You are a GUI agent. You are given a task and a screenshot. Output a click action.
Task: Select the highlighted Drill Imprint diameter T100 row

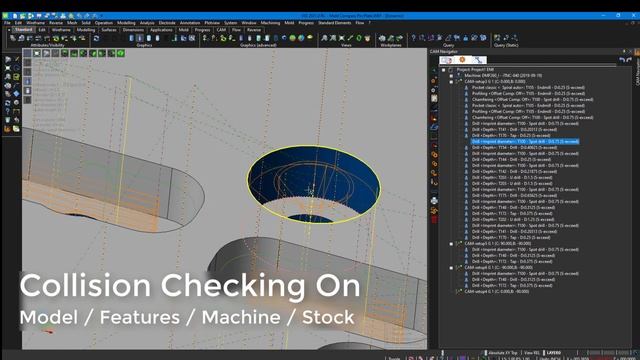tap(525, 142)
